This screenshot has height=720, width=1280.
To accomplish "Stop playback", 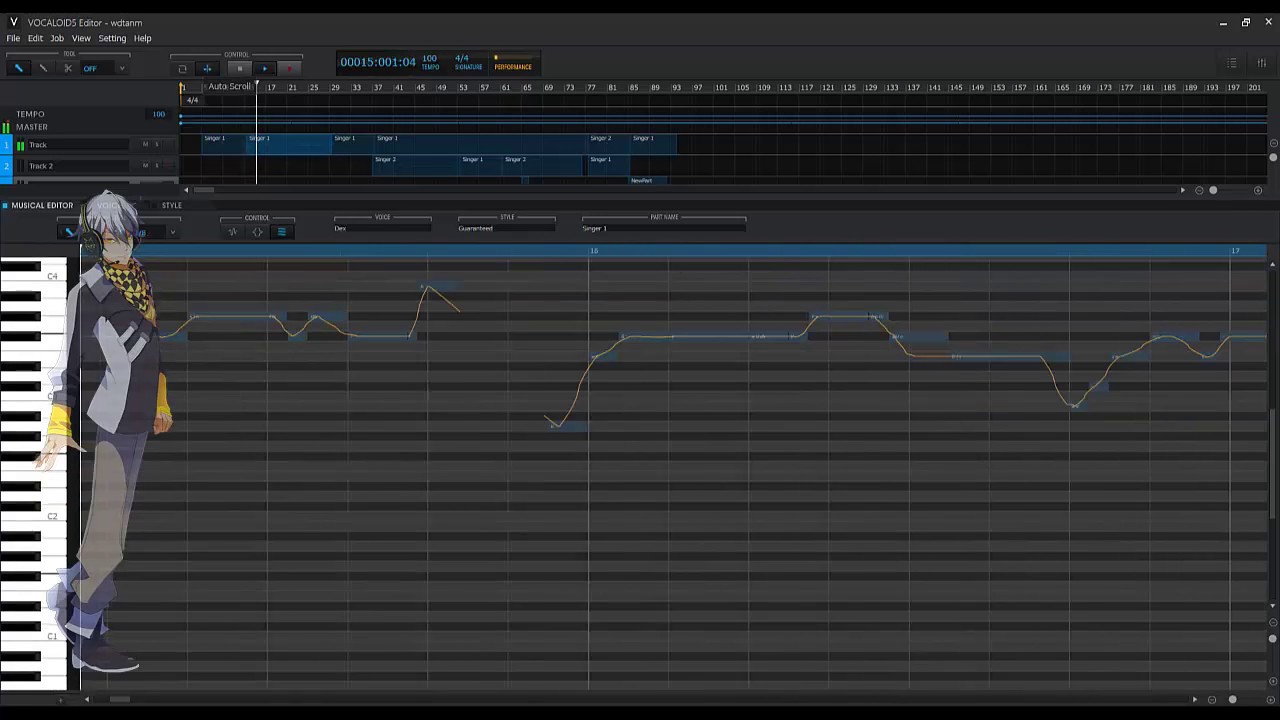I will 239,68.
